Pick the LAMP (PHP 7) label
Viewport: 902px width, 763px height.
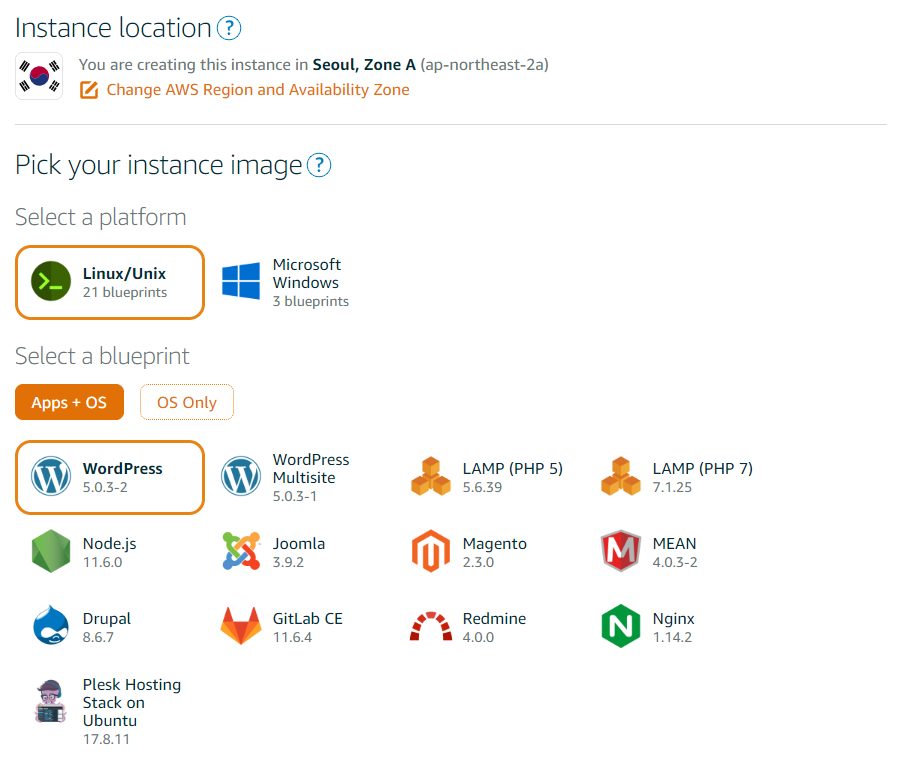coord(702,469)
